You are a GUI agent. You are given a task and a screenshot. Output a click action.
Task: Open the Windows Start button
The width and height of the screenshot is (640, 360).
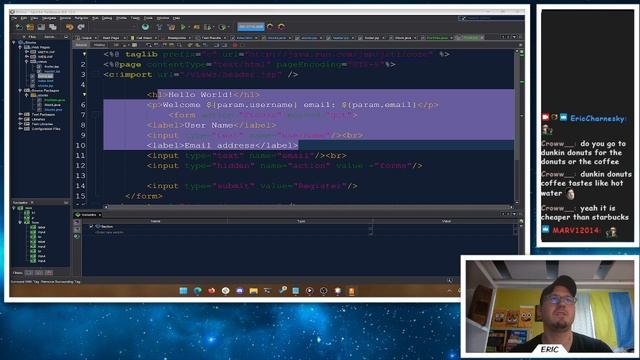(183, 291)
